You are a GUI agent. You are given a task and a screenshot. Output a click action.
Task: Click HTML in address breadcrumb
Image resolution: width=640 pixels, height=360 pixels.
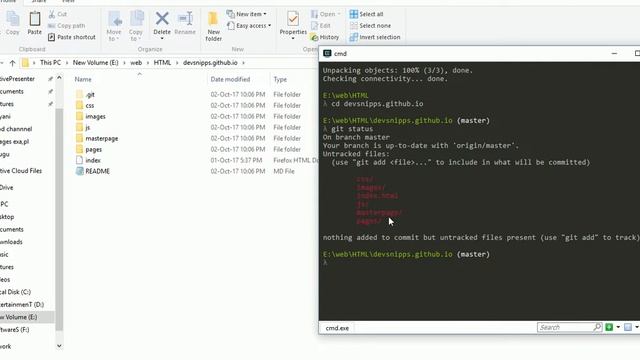click(x=162, y=62)
